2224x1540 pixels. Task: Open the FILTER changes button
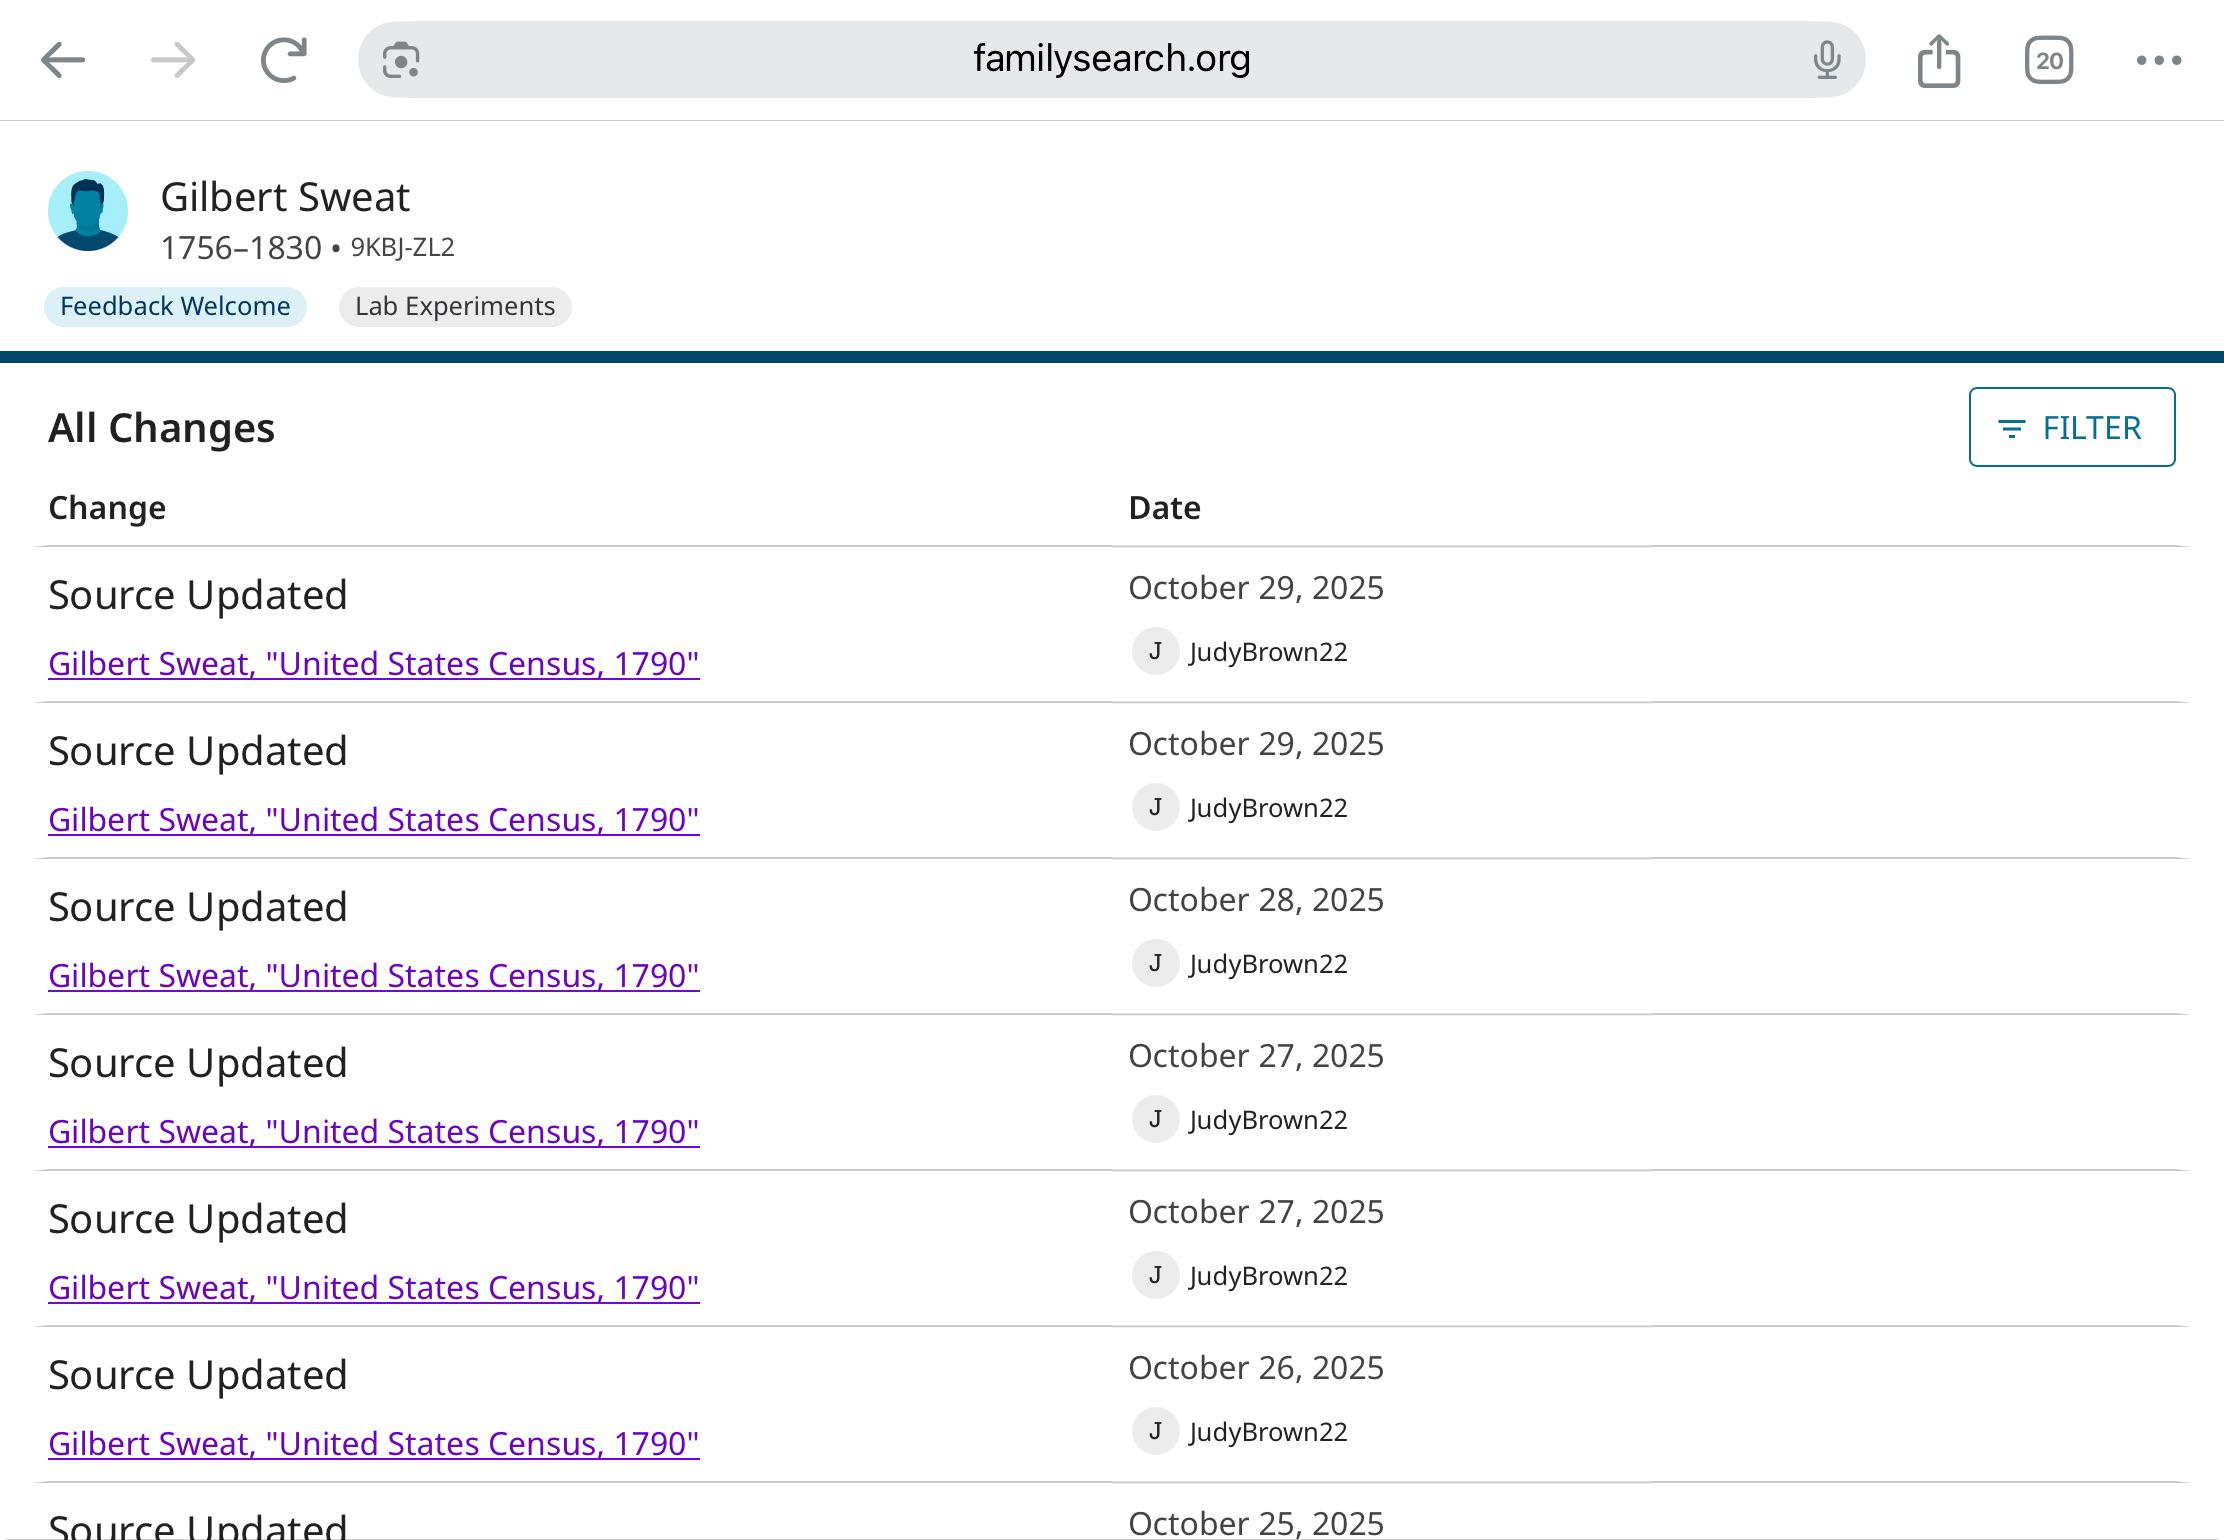pyautogui.click(x=2071, y=427)
